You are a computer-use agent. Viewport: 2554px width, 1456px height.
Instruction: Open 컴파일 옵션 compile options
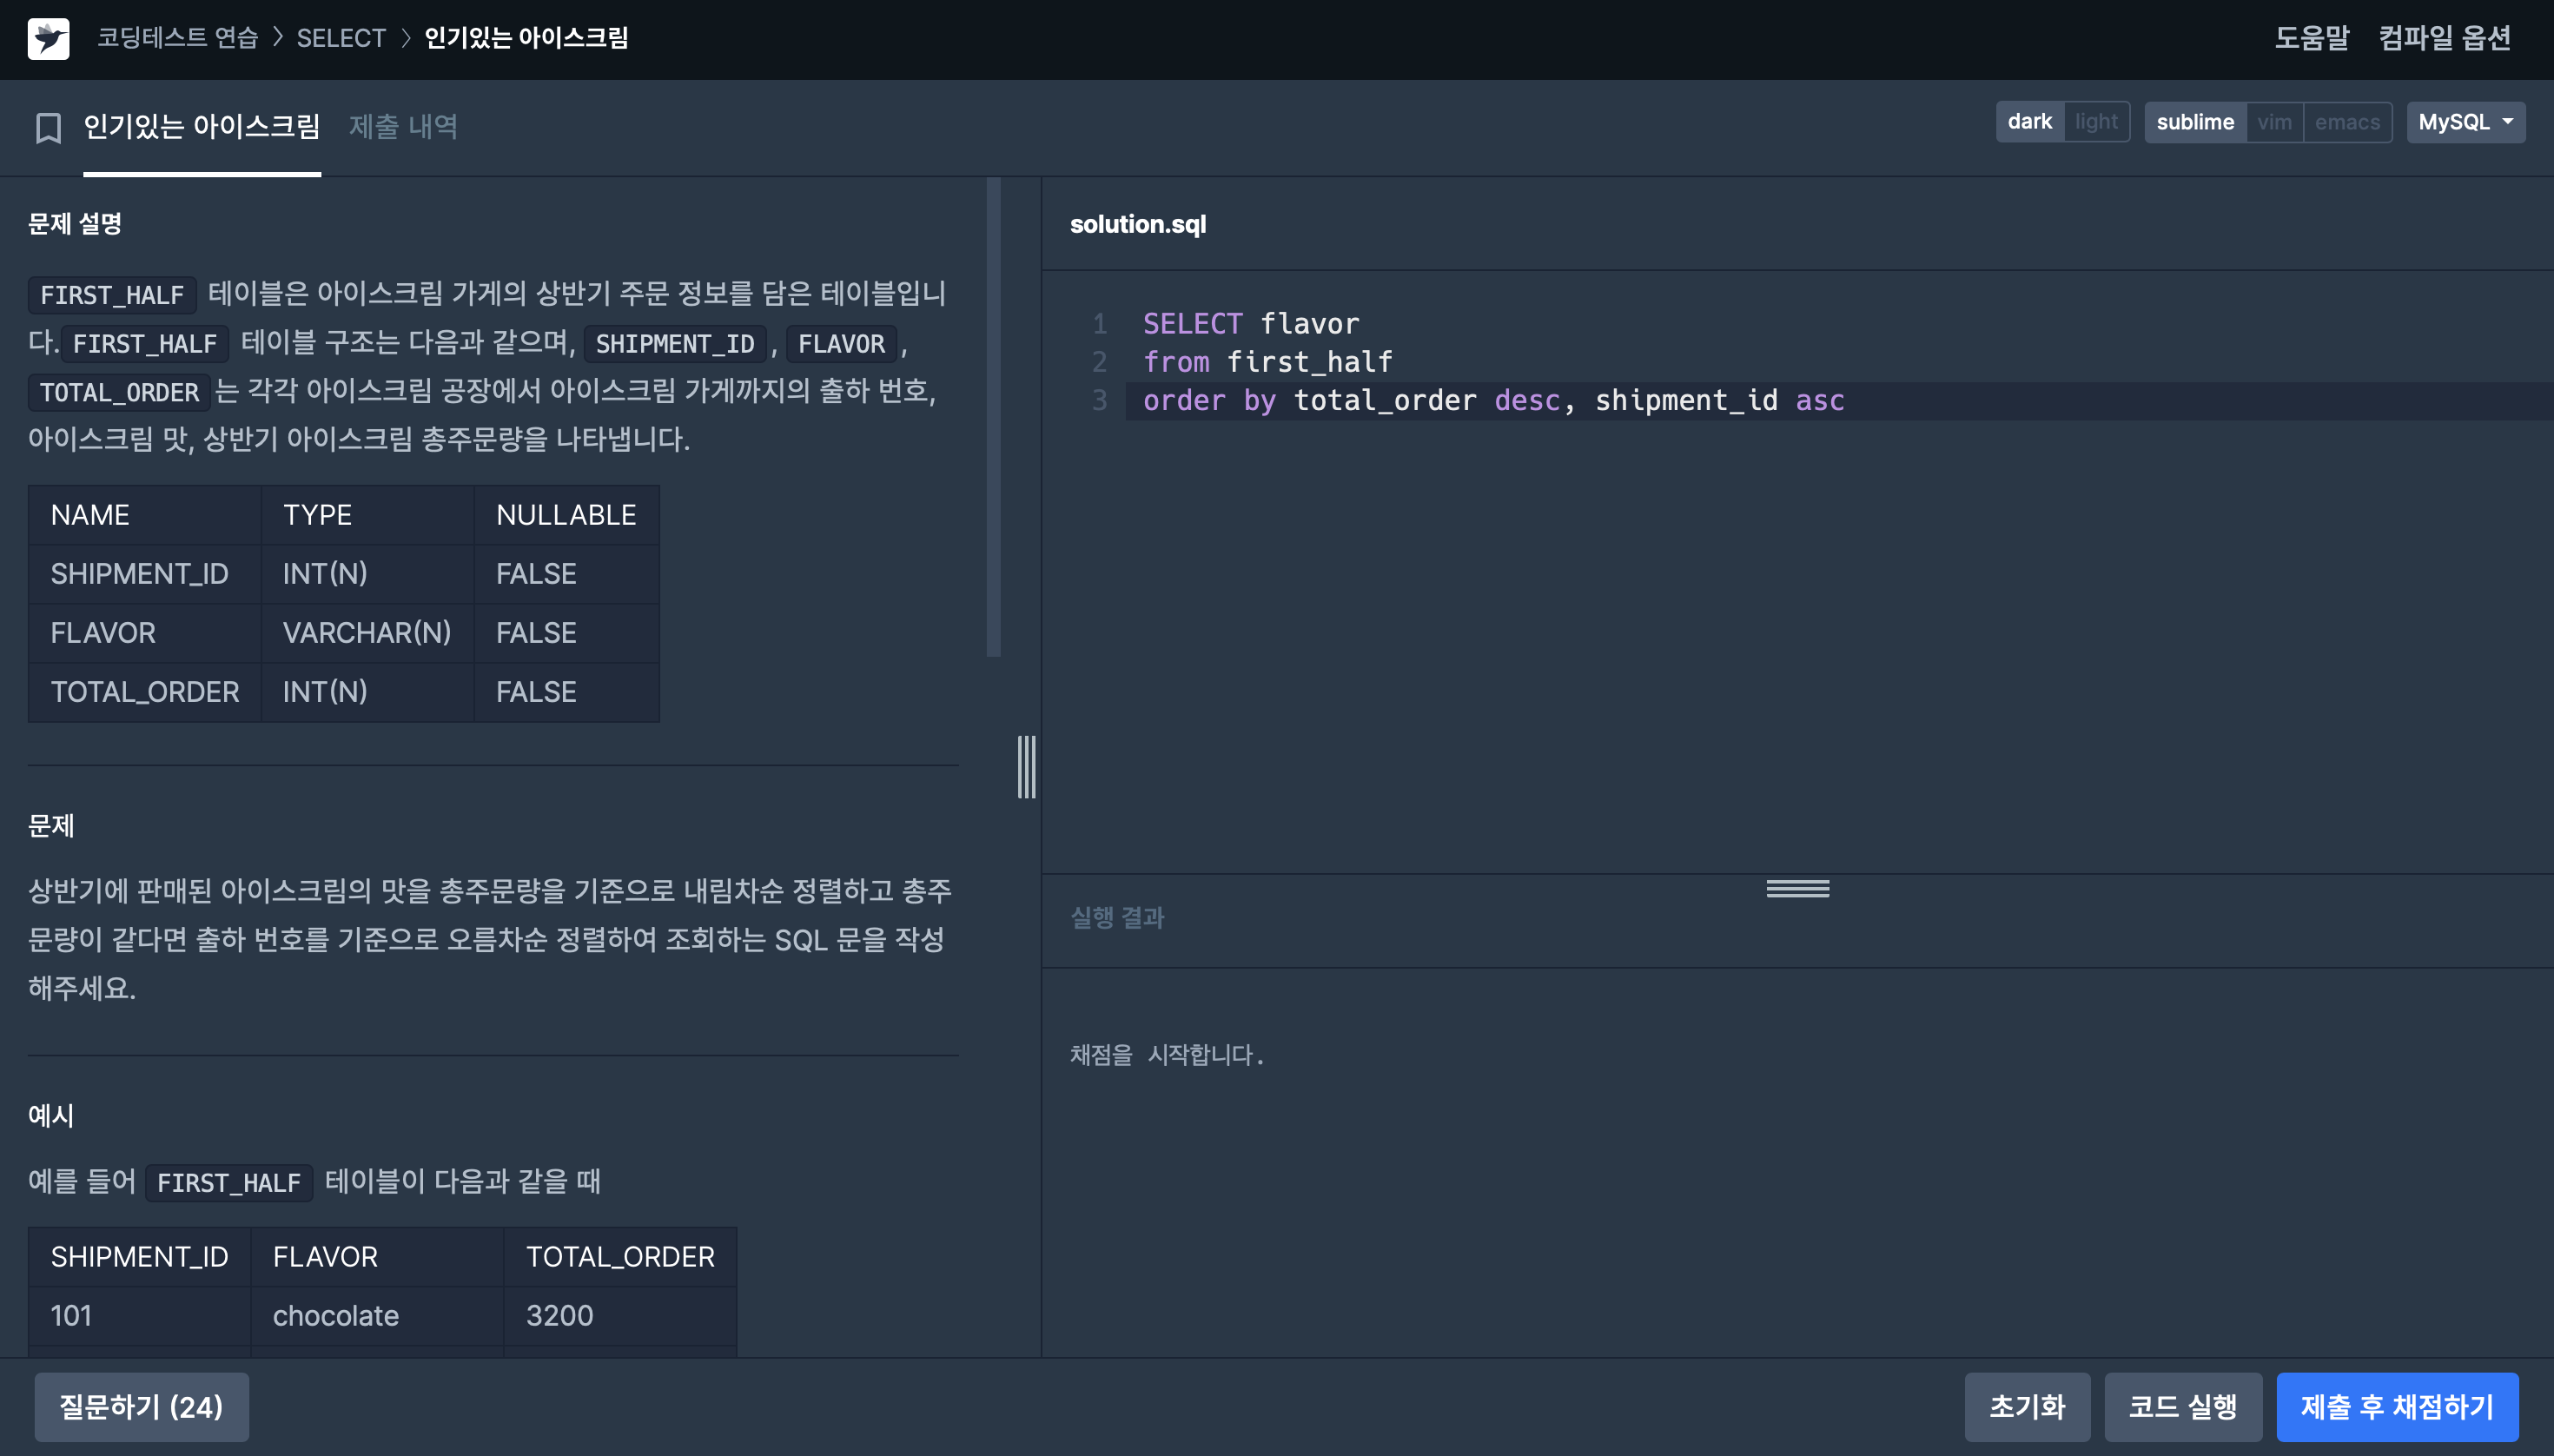pyautogui.click(x=2444, y=38)
